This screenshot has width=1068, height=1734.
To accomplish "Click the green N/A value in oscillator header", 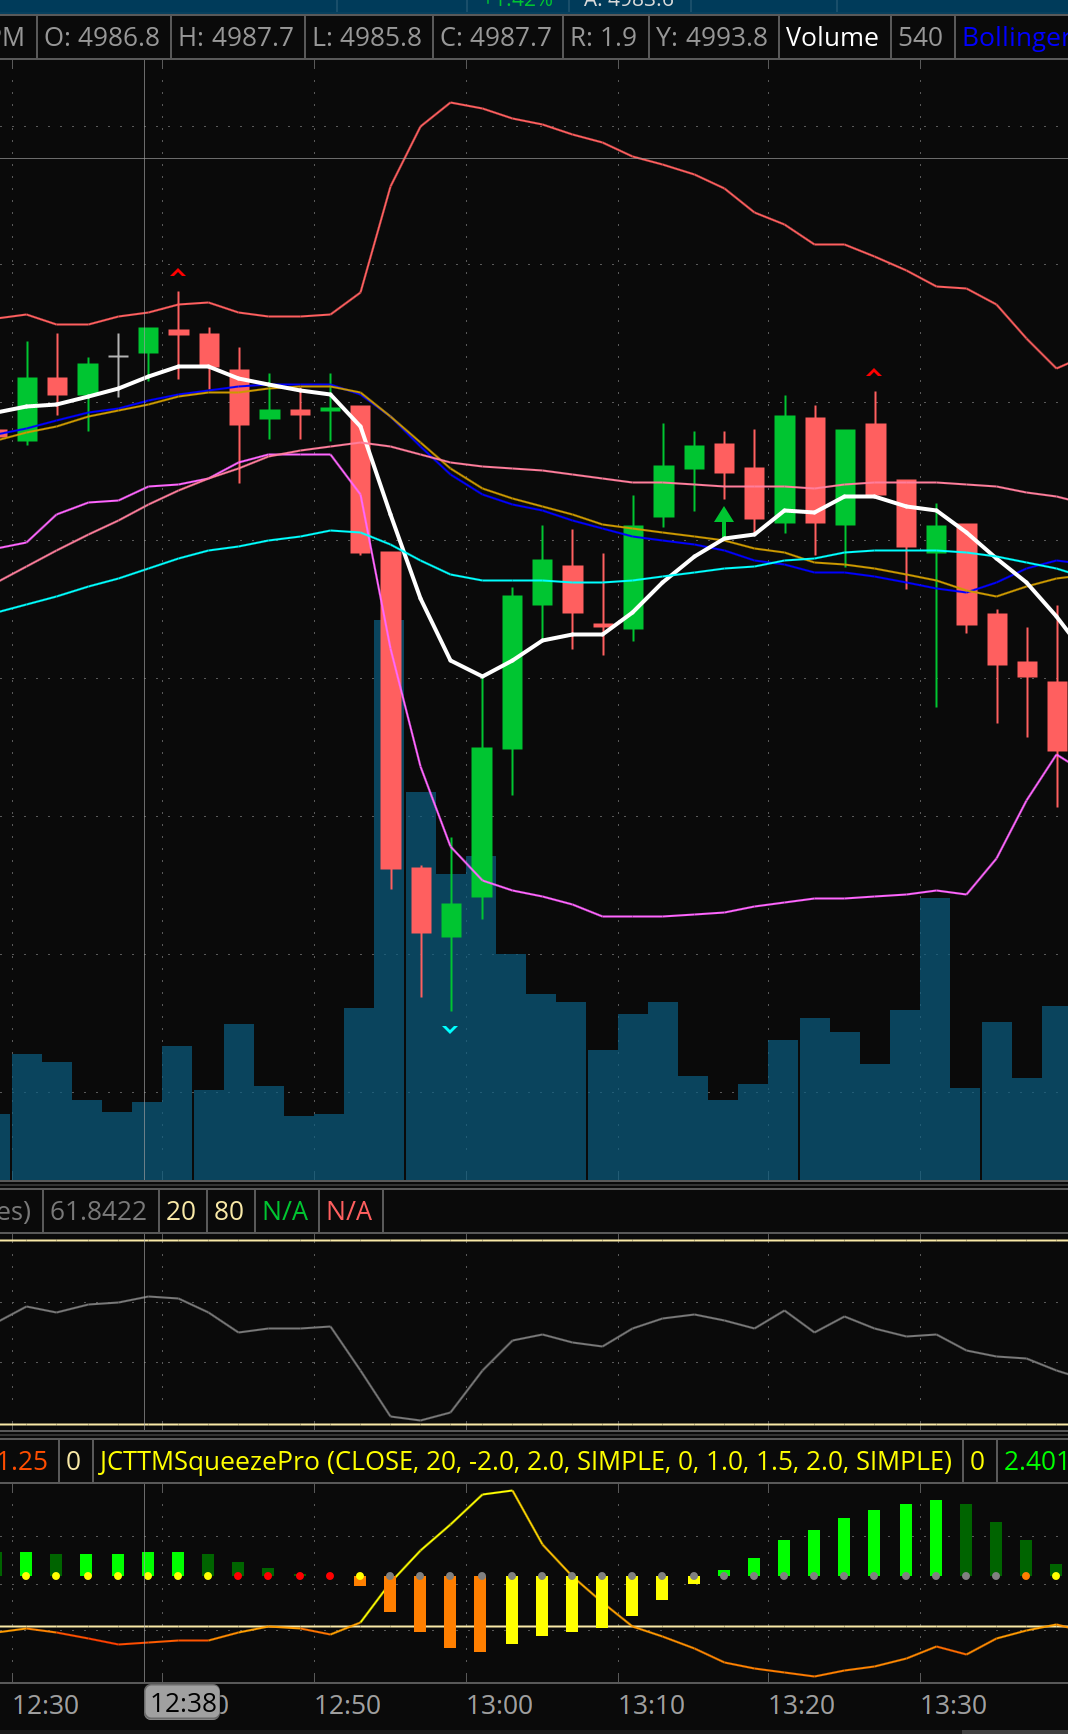I will (x=285, y=1211).
